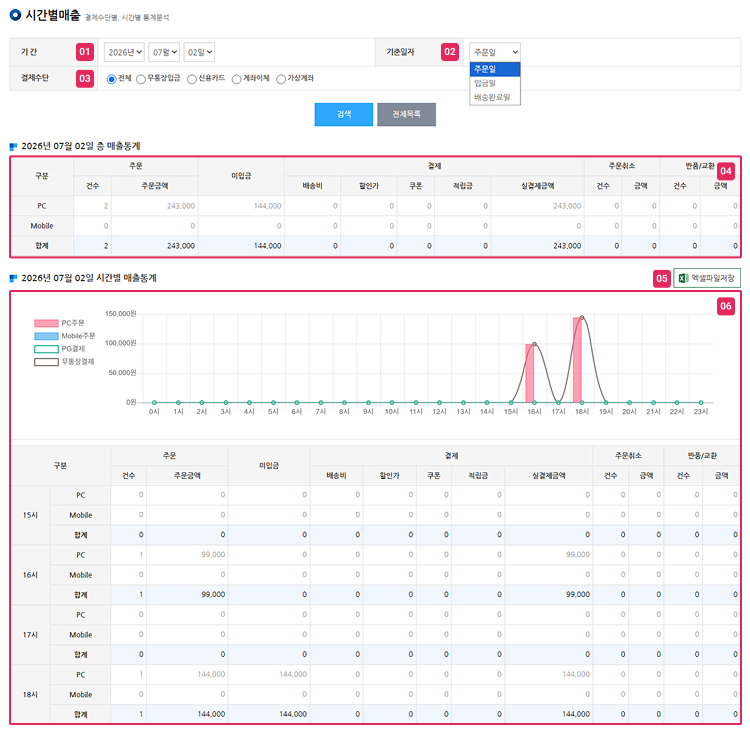
Task: Click PC row label in summary table
Action: pos(42,206)
